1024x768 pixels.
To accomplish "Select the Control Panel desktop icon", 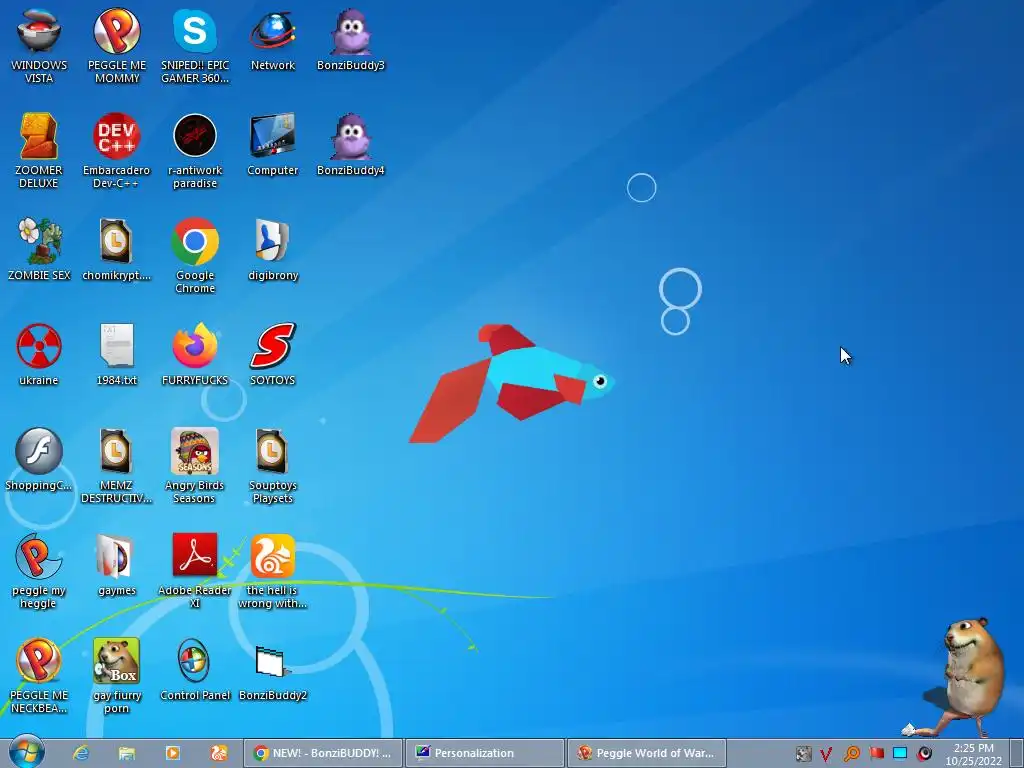I will (x=195, y=669).
